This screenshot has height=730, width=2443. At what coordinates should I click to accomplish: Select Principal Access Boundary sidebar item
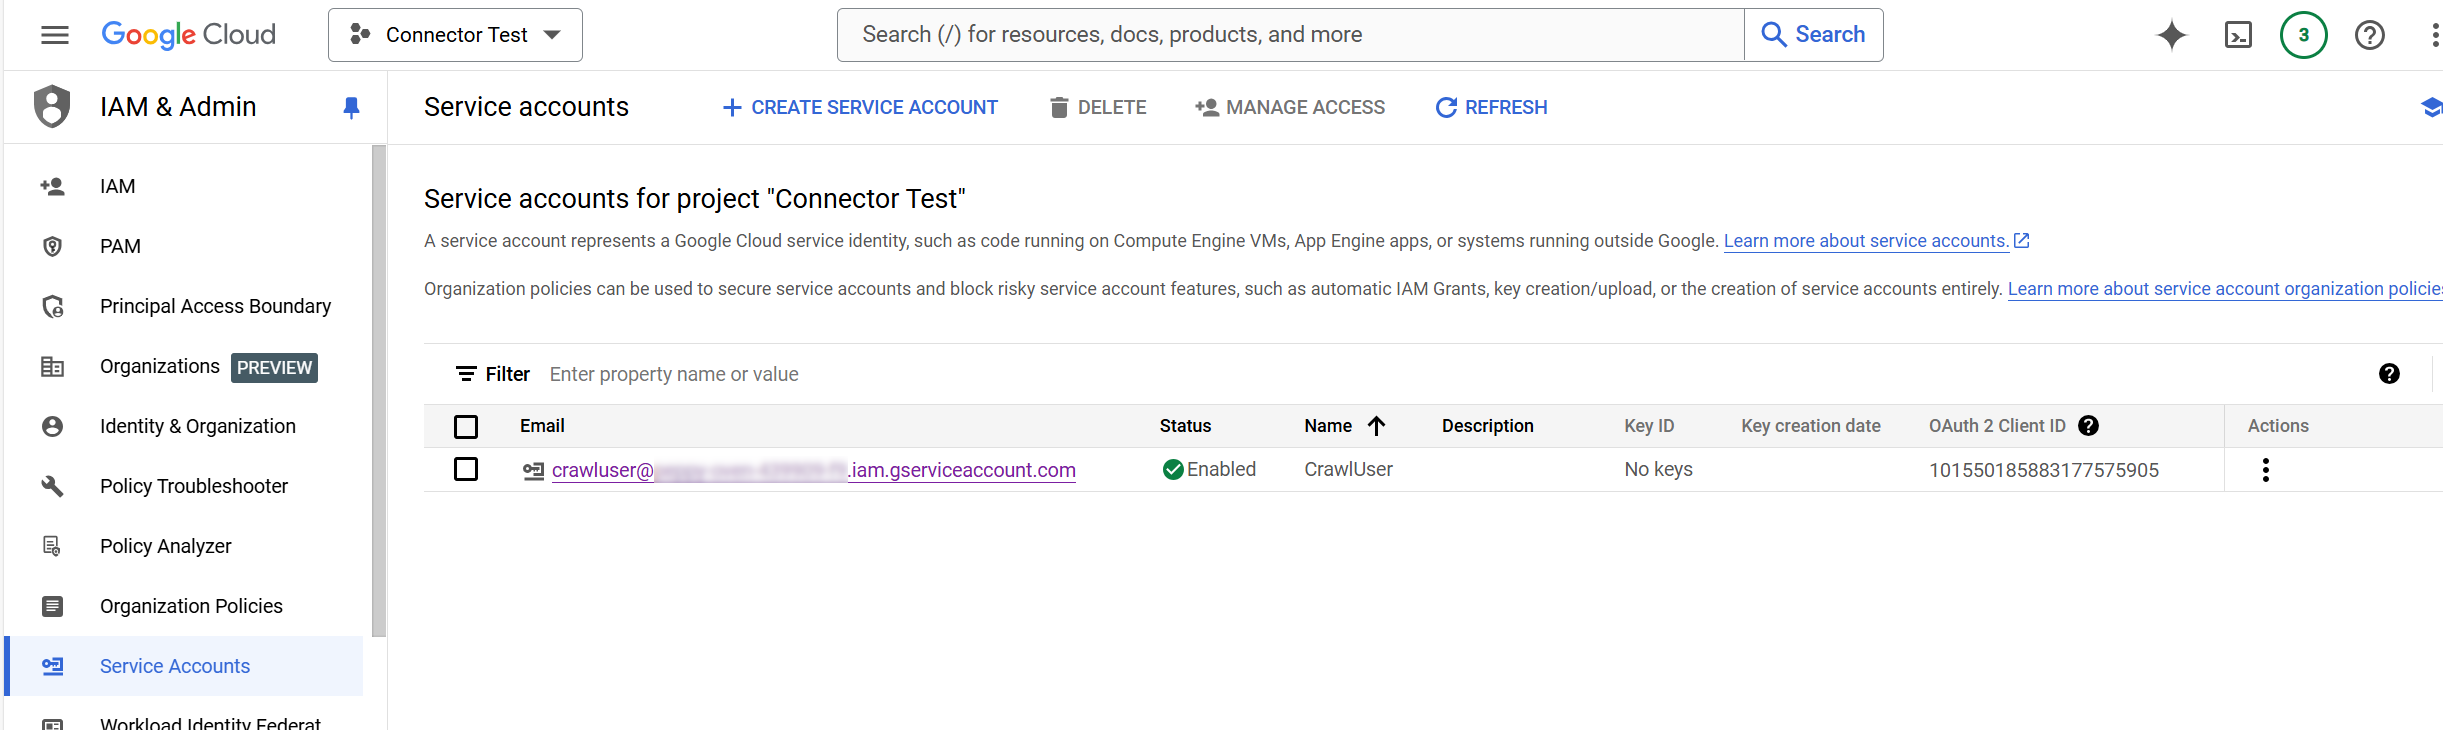pyautogui.click(x=184, y=306)
